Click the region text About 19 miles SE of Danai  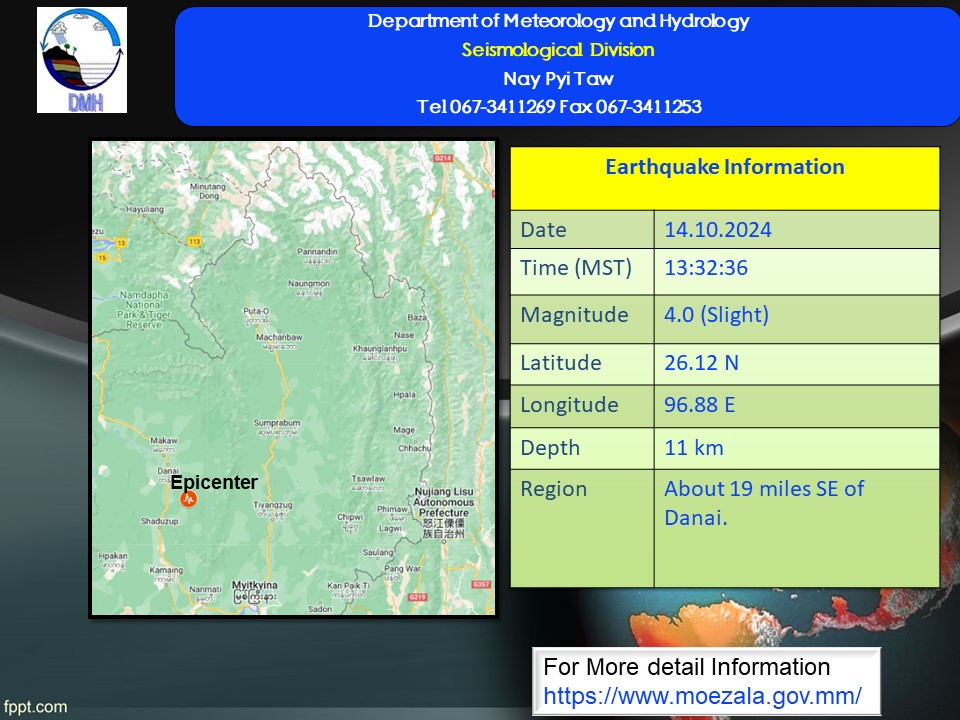764,503
